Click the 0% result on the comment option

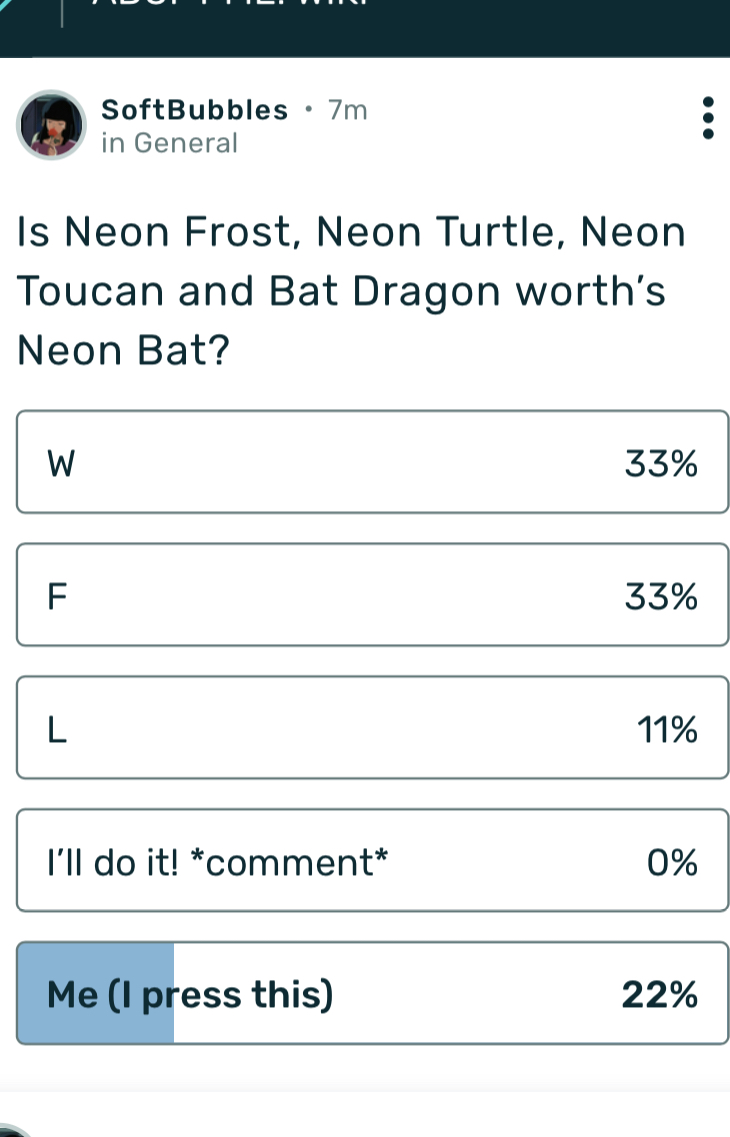click(x=672, y=862)
